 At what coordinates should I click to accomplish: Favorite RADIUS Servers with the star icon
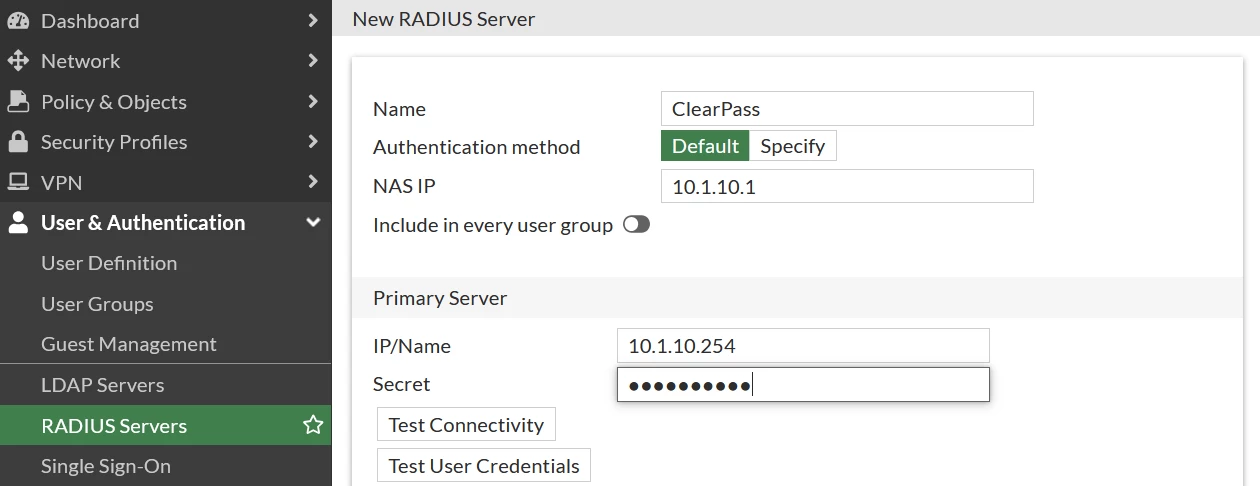point(313,425)
